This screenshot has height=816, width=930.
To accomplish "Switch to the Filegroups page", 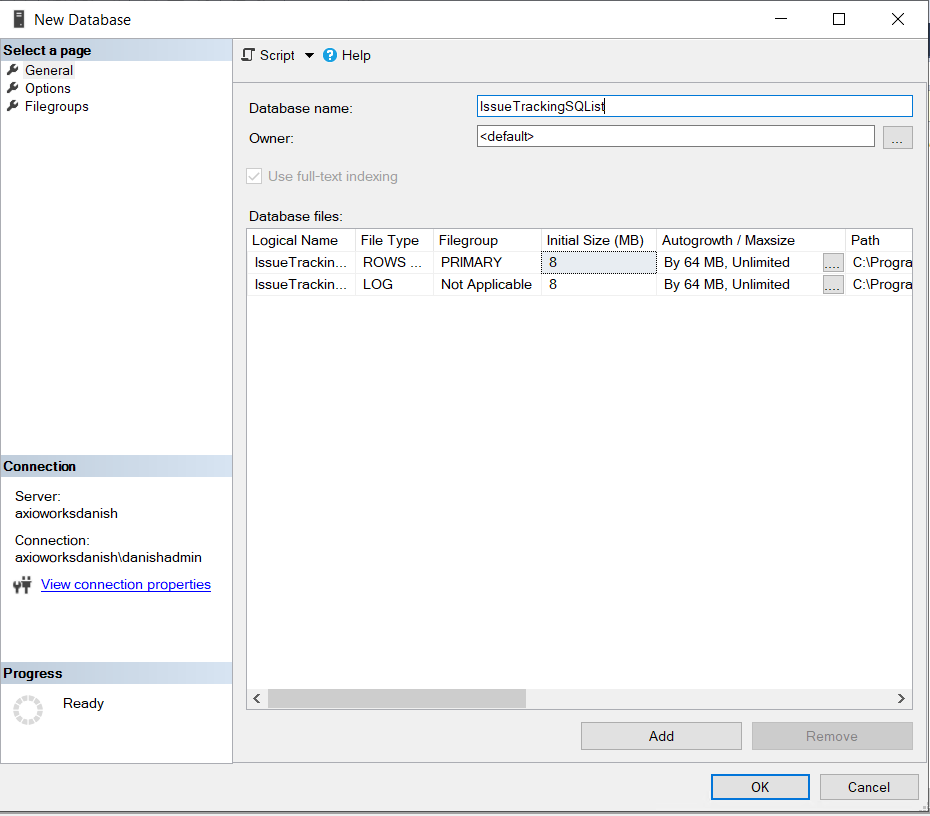I will (56, 106).
